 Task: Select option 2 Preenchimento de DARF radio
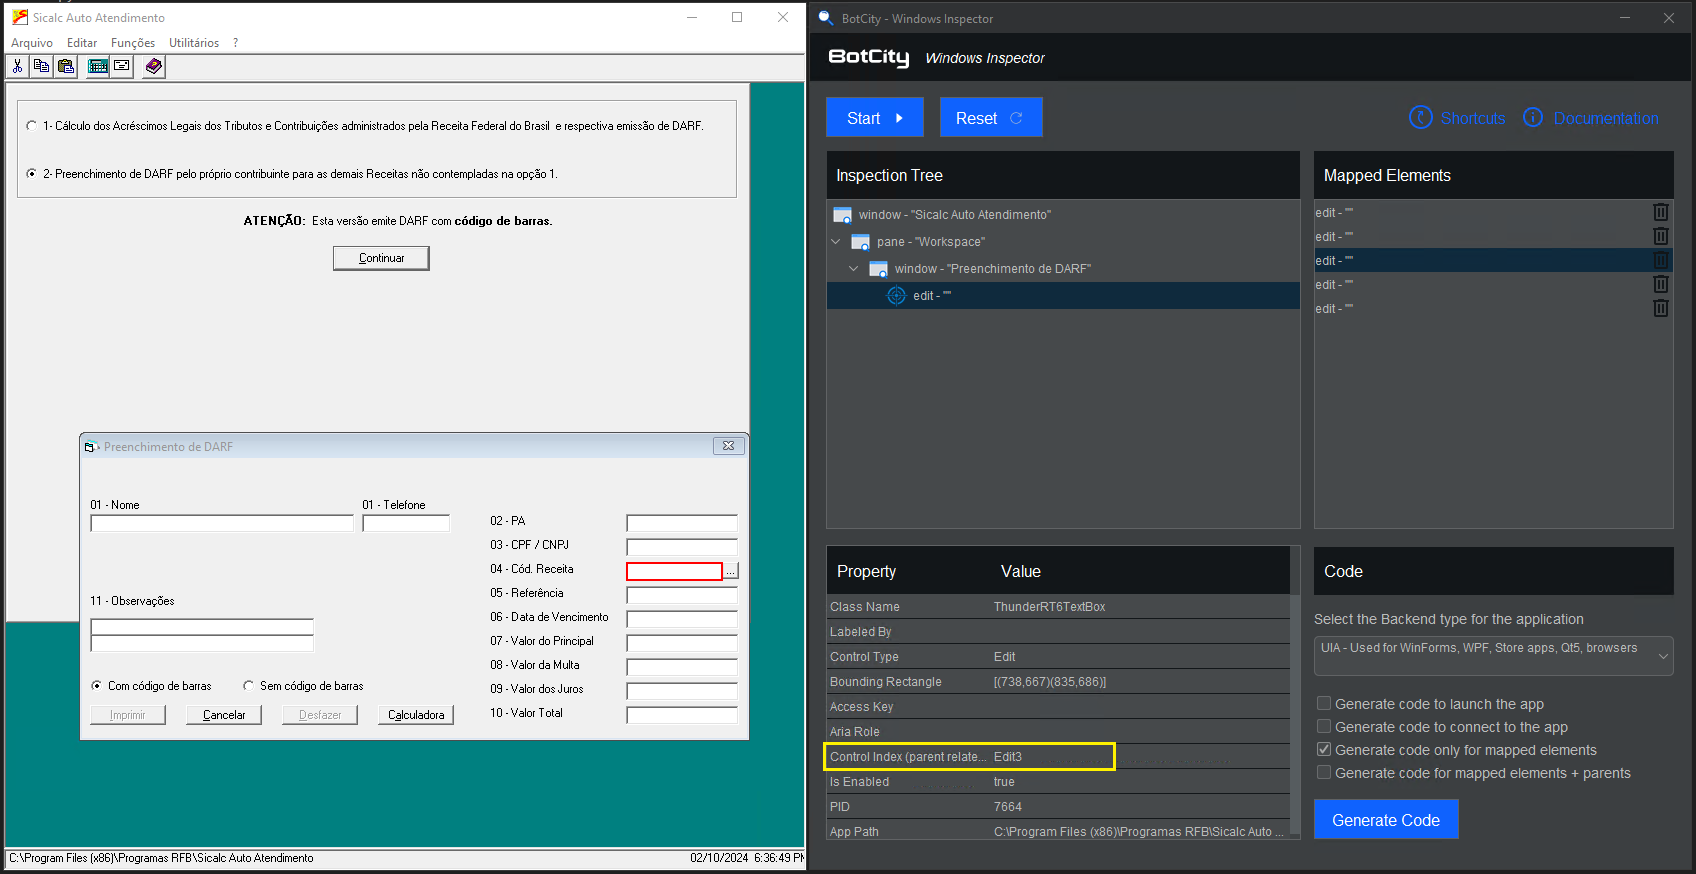(32, 174)
